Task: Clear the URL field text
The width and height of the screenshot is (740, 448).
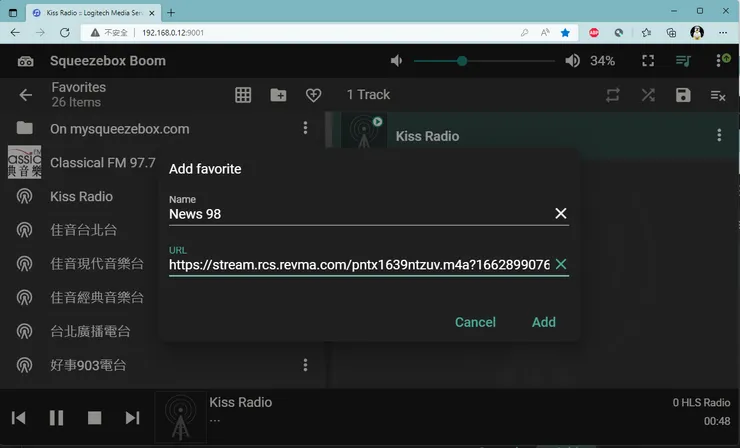Action: click(561, 264)
